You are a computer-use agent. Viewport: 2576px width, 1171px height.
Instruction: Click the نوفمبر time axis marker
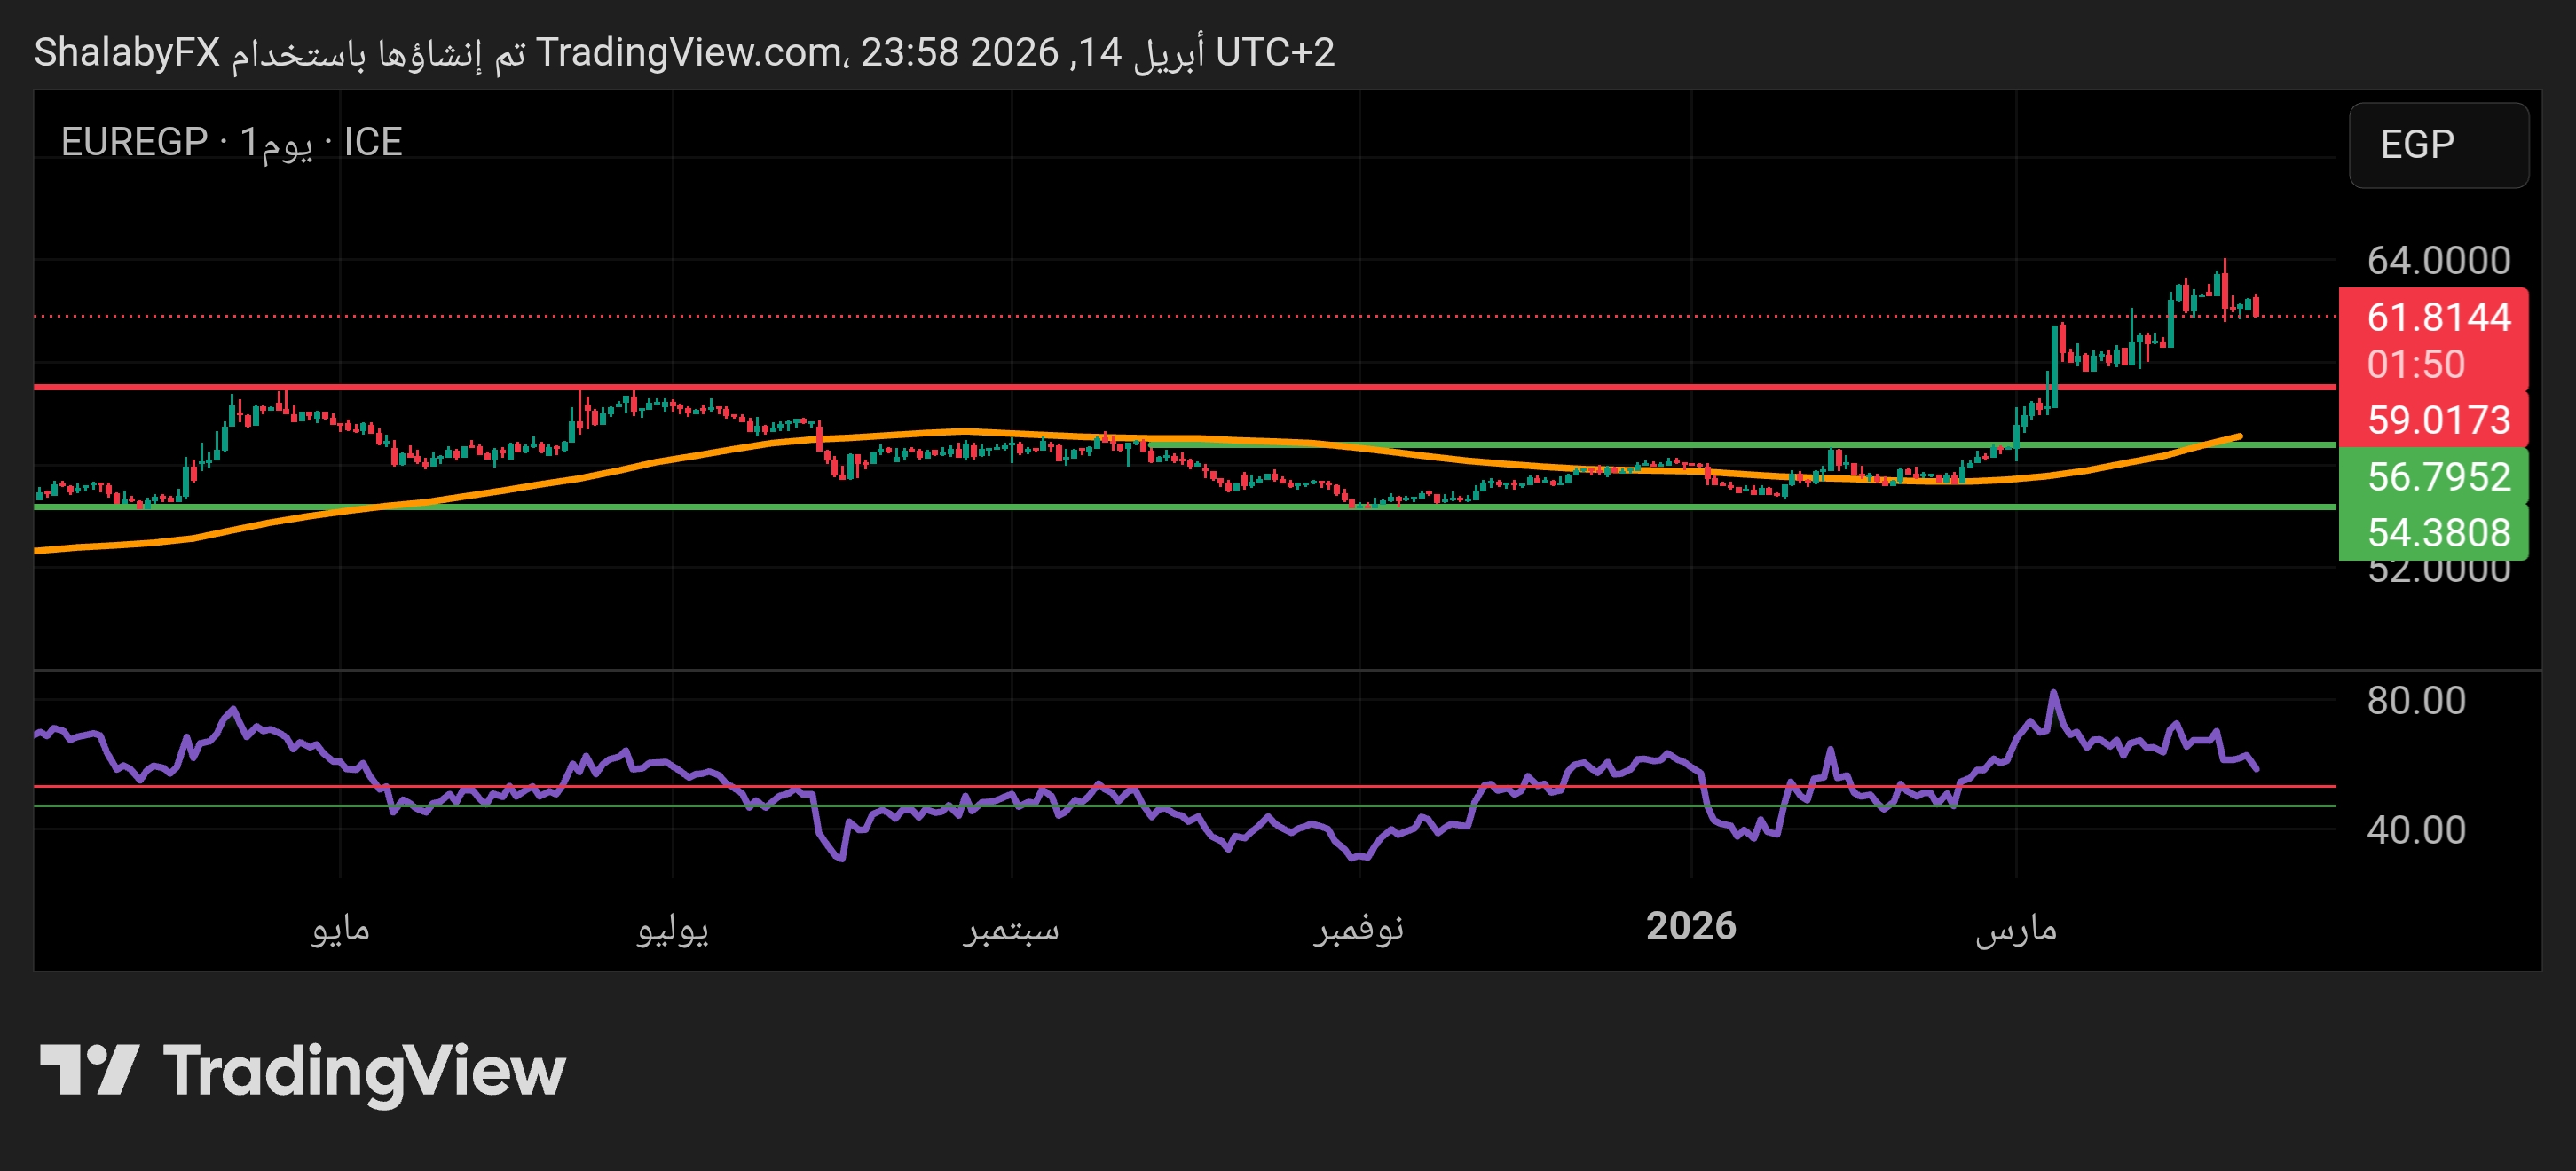pyautogui.click(x=1358, y=928)
